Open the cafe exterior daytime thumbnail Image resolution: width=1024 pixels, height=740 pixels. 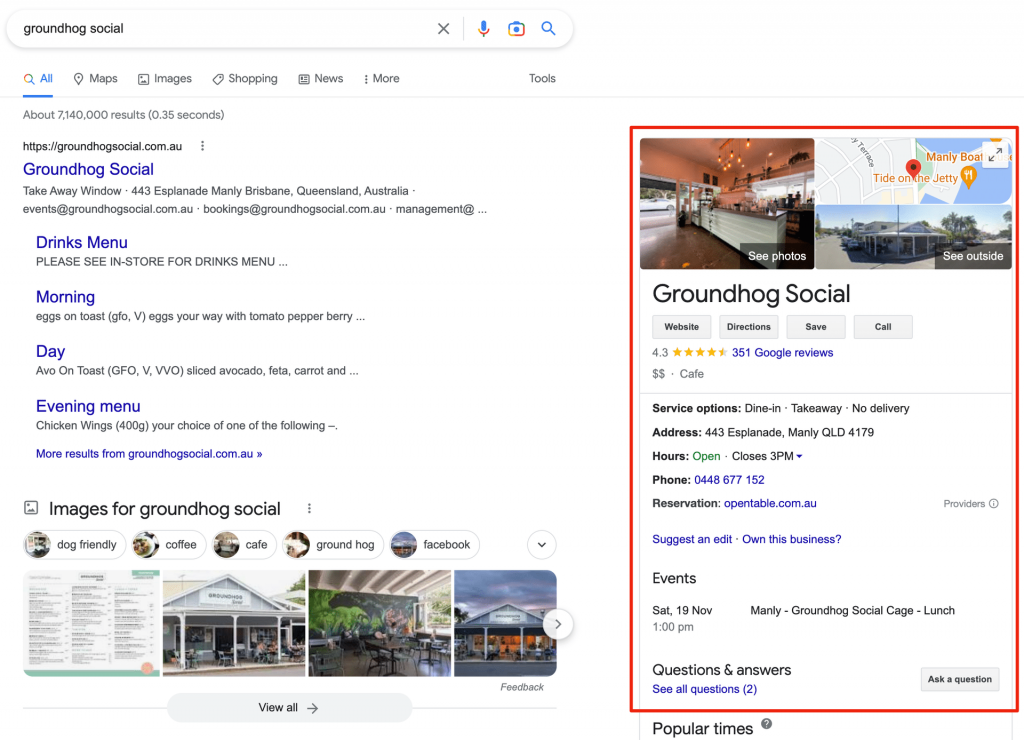pos(234,623)
